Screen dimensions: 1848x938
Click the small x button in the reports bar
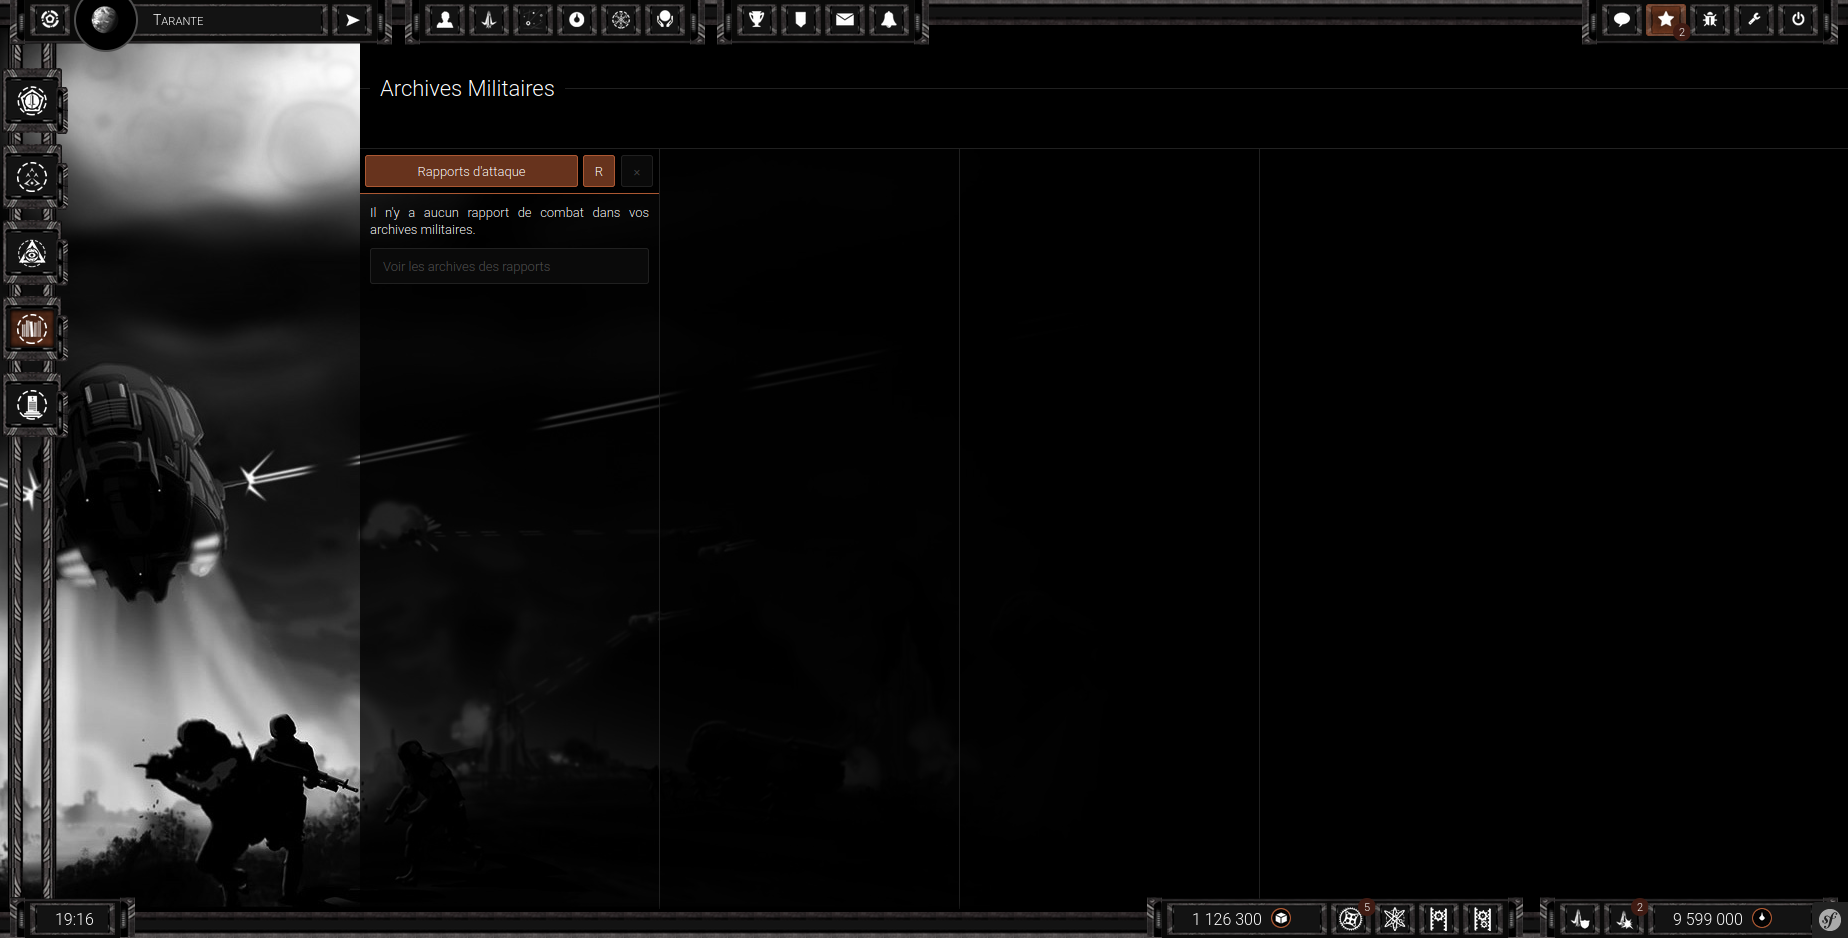[637, 171]
